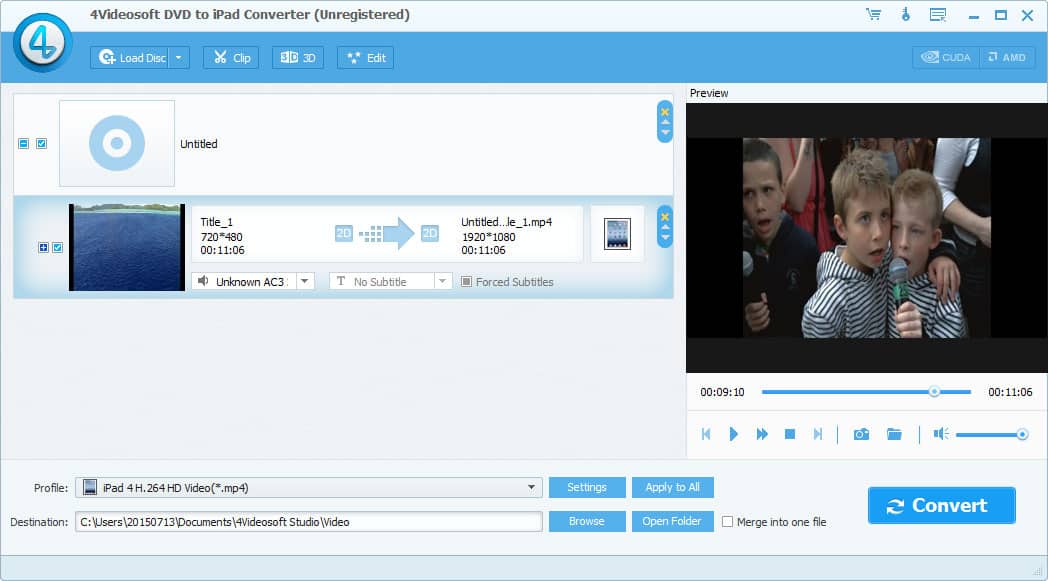This screenshot has height=581, width=1048.
Task: Click the 00:11:06 total duration in preview
Action: [x=1010, y=392]
